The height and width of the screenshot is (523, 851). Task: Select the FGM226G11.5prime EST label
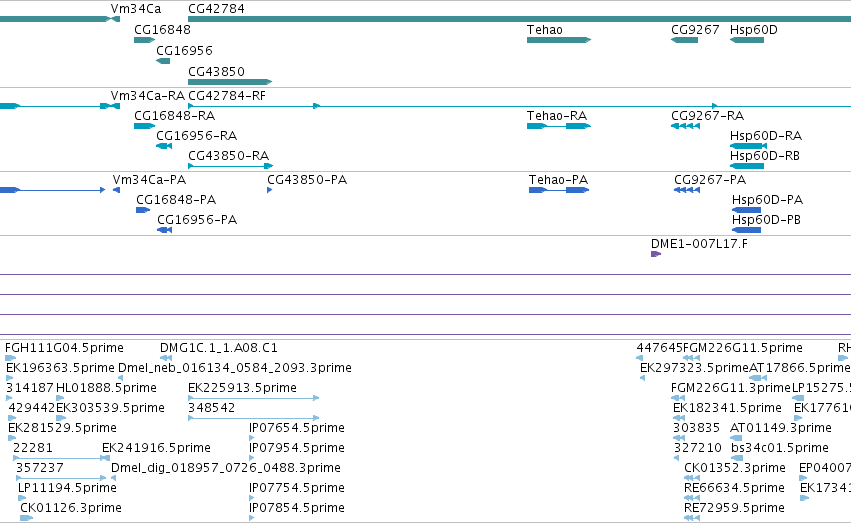click(x=743, y=348)
